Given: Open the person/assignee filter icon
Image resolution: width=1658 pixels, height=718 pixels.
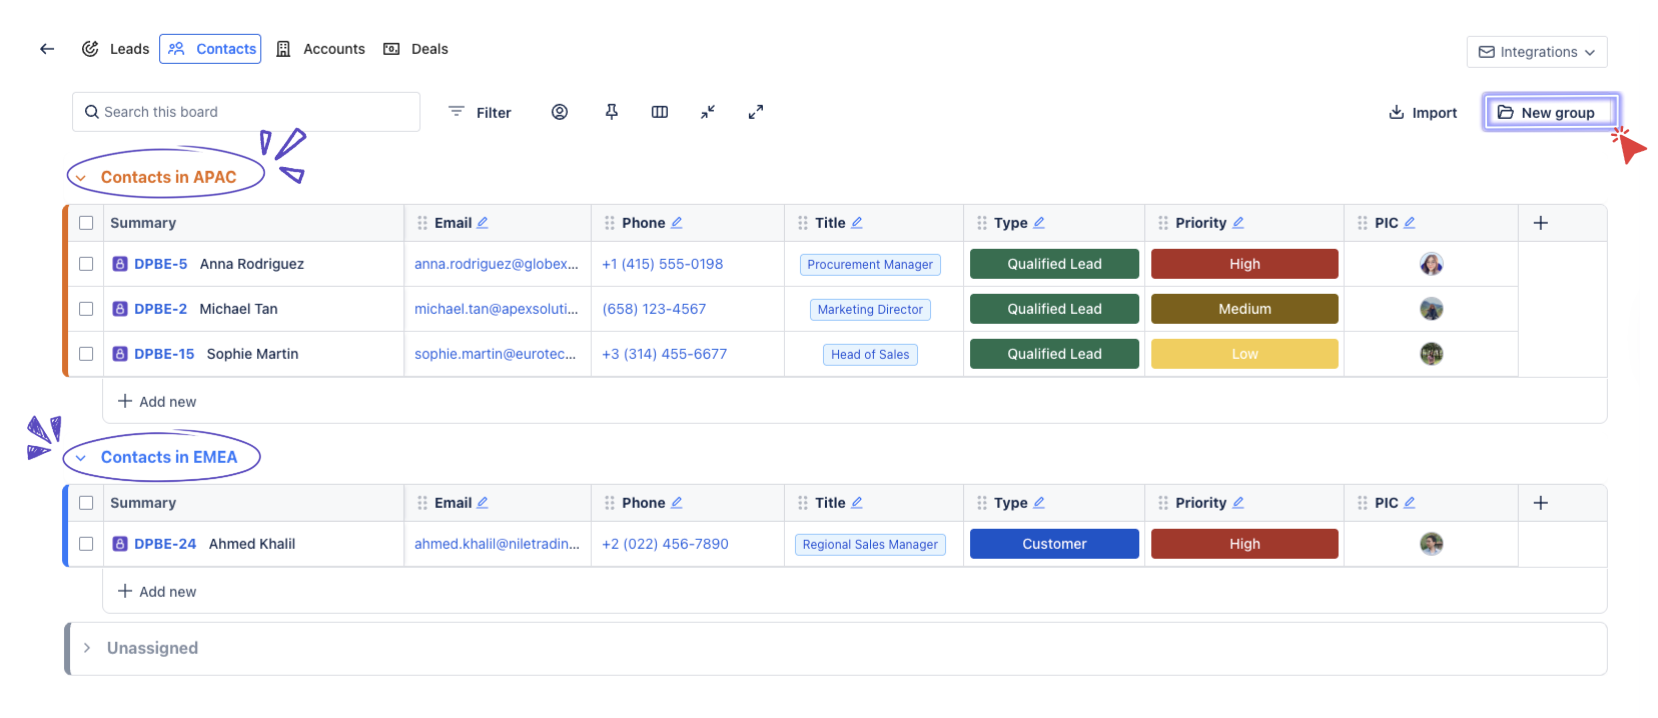Looking at the screenshot, I should [x=560, y=112].
